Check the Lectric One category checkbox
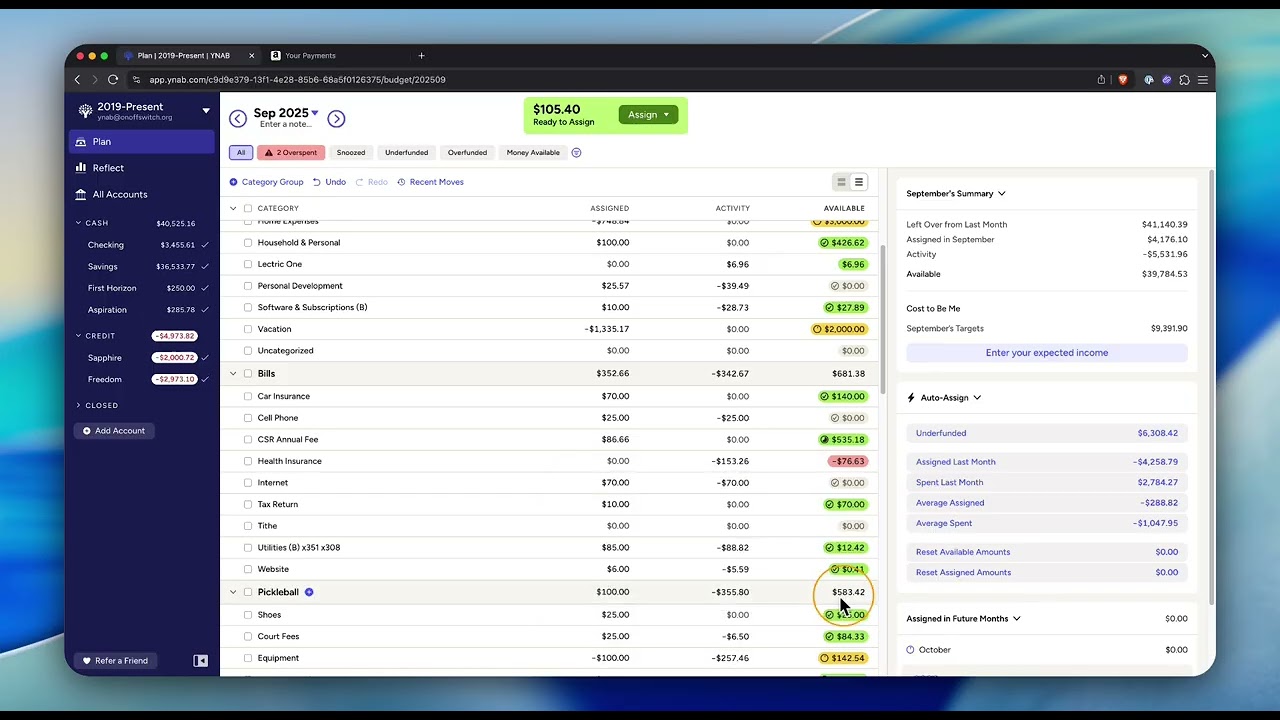 (x=248, y=264)
